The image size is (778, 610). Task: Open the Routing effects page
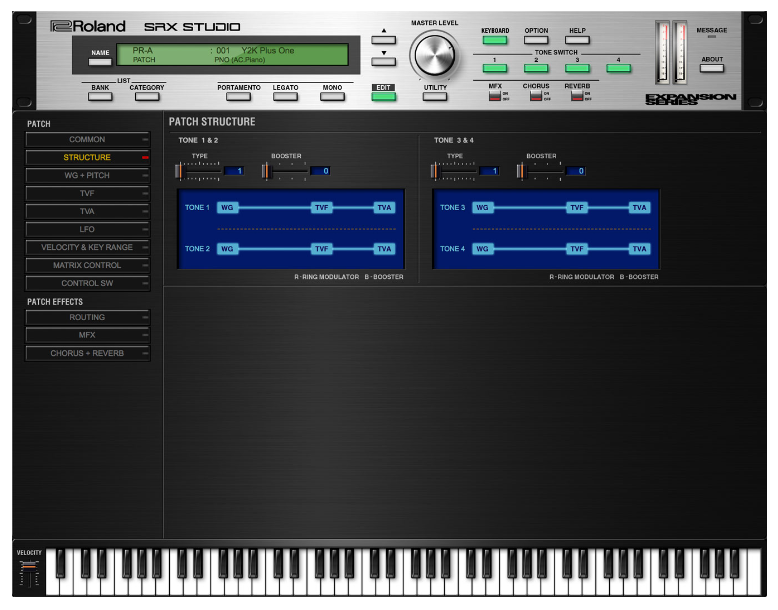pyautogui.click(x=87, y=317)
